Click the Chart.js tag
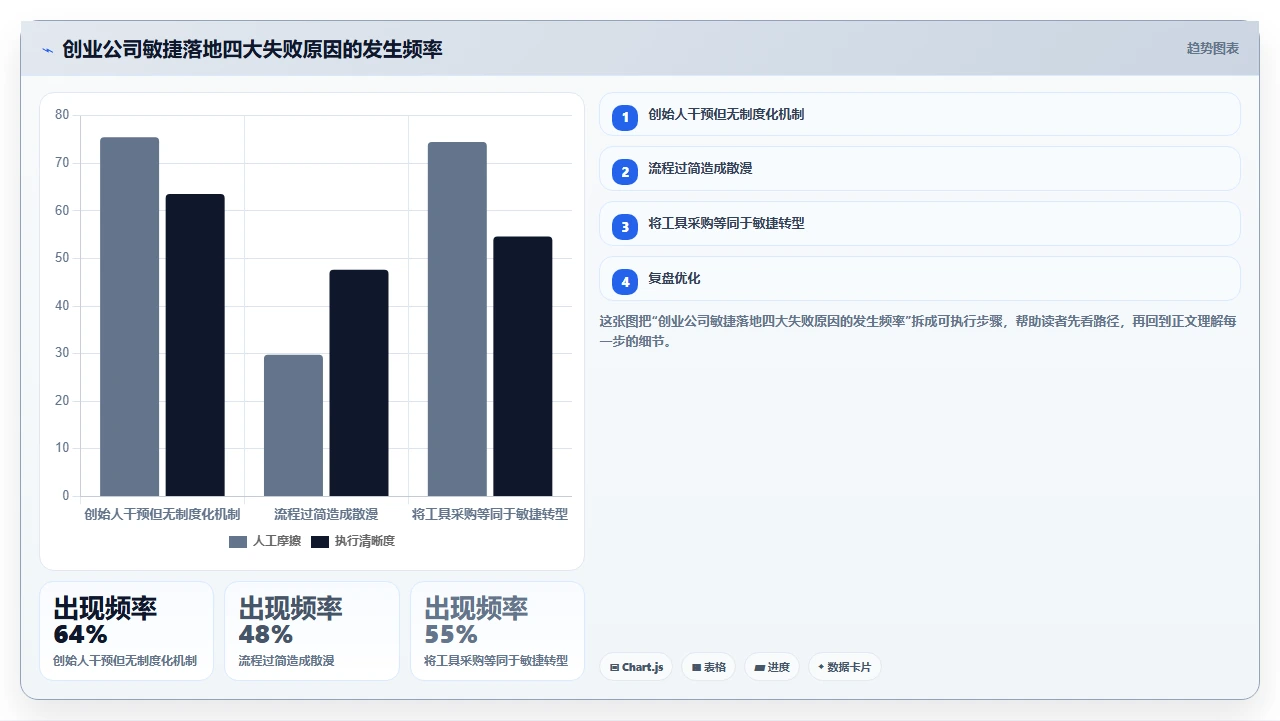The width and height of the screenshot is (1280, 721). pyautogui.click(x=636, y=667)
